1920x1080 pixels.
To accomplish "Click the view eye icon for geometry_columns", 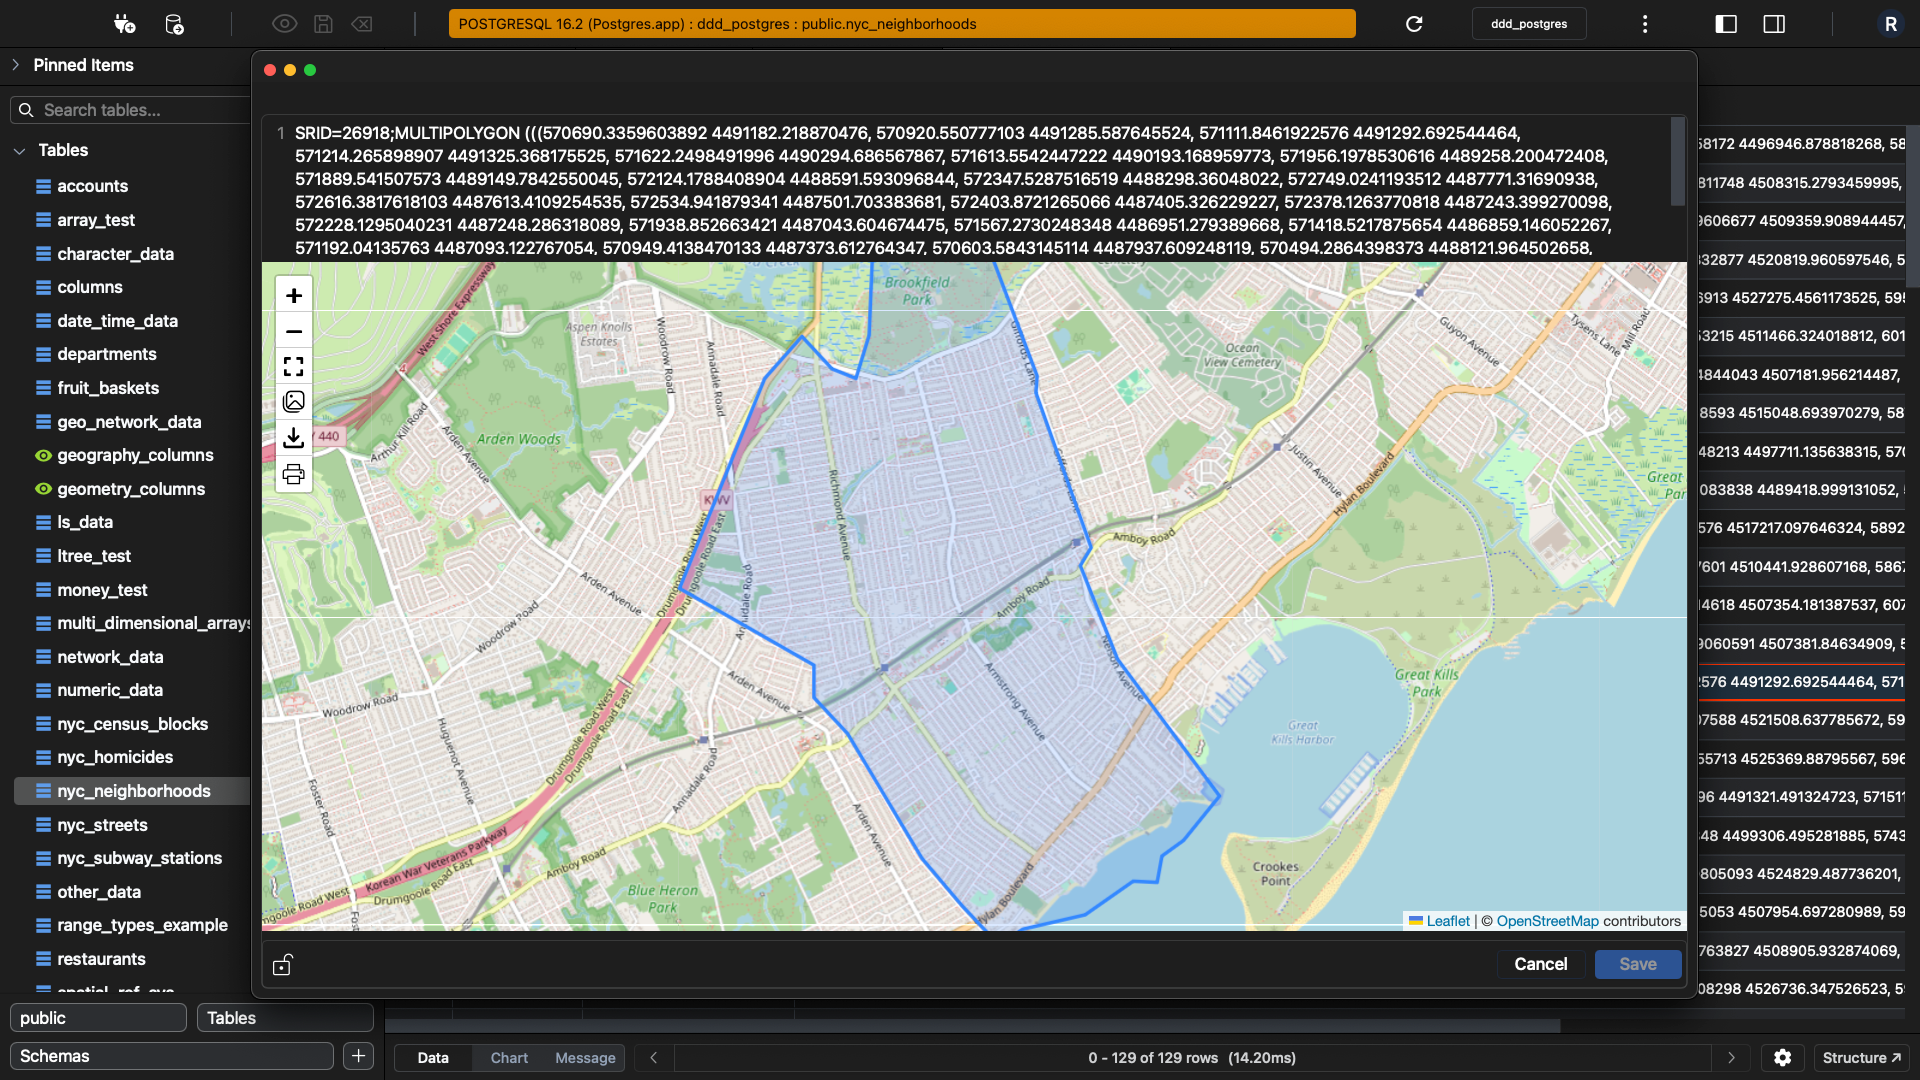I will (x=43, y=489).
